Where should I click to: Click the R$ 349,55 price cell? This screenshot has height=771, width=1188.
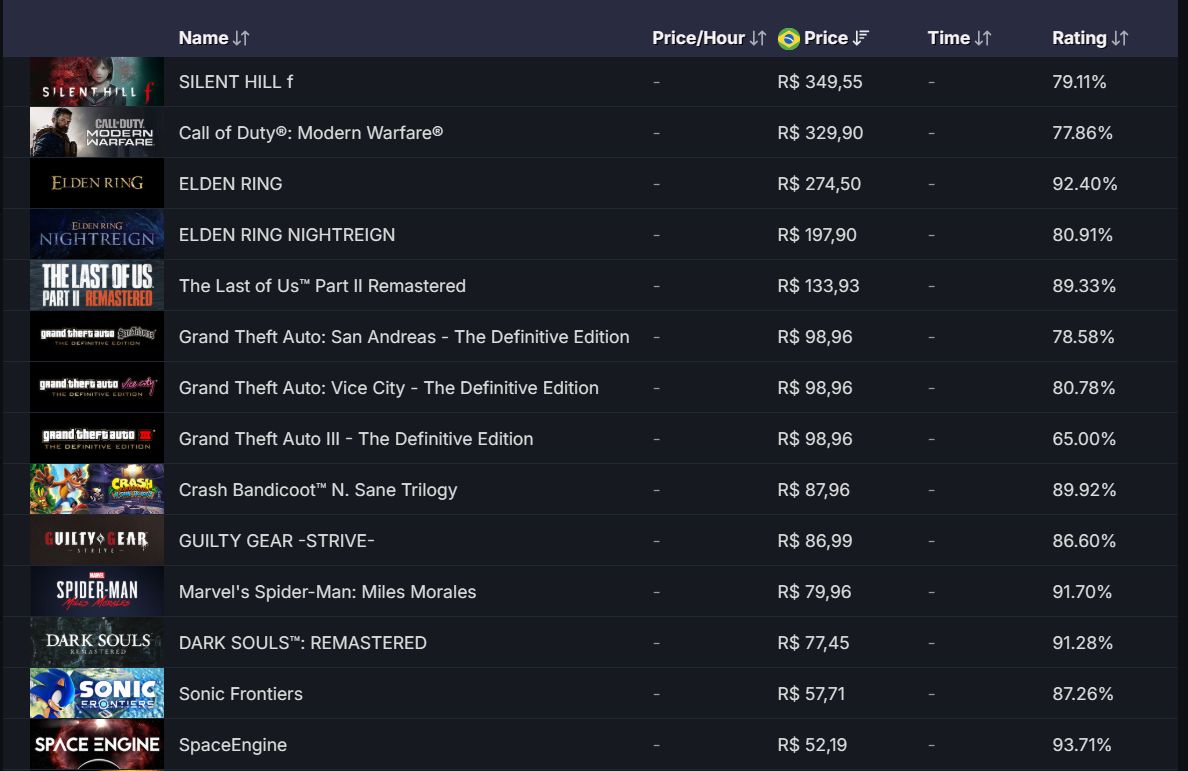pos(820,82)
